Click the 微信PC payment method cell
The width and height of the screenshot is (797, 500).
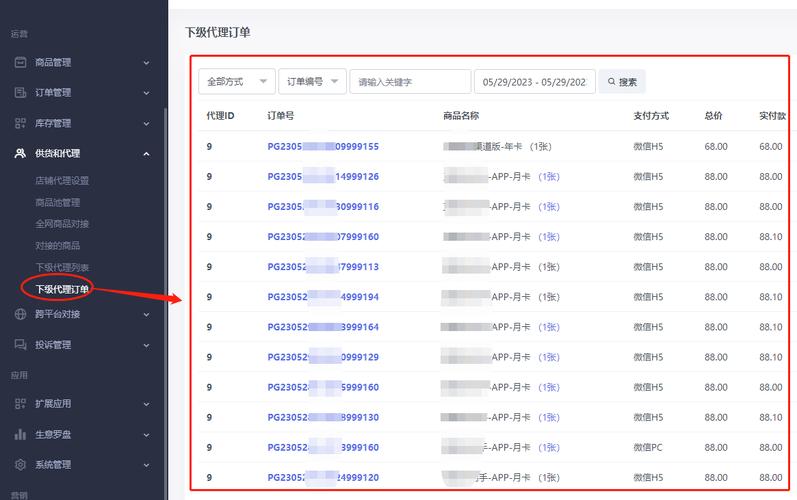pyautogui.click(x=648, y=447)
